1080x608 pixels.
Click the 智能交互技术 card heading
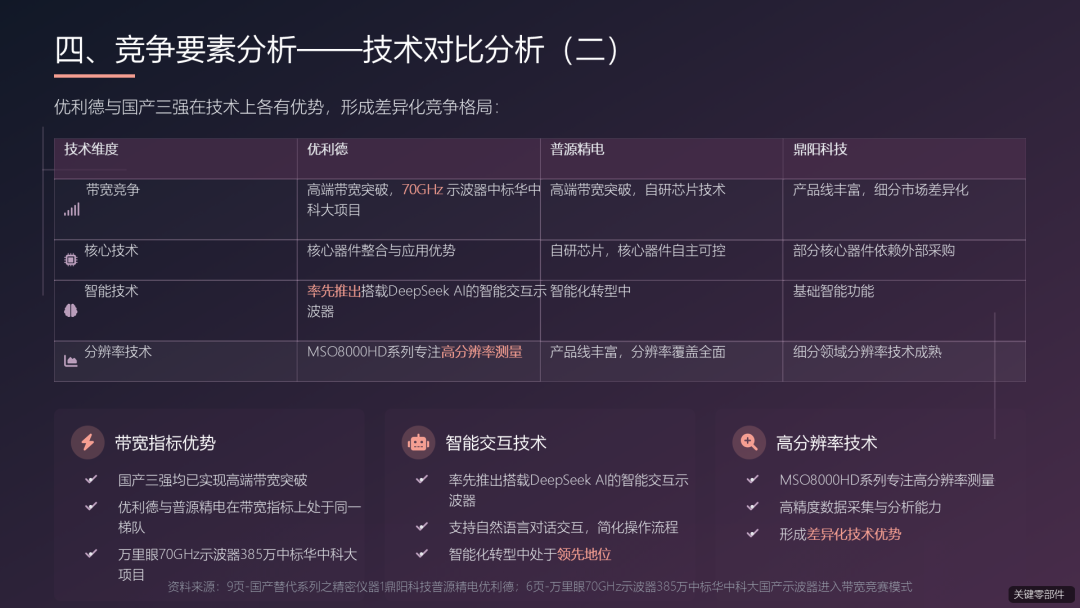(x=496, y=443)
